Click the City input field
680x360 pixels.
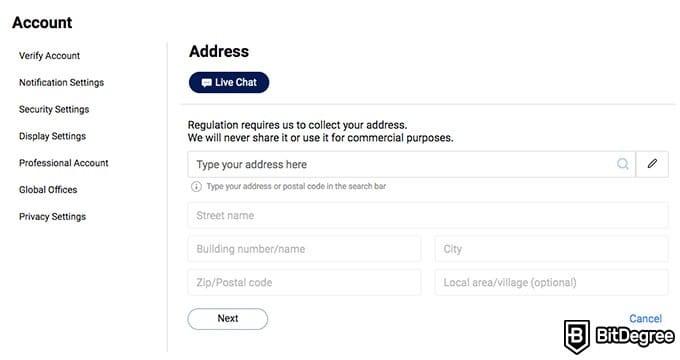click(551, 249)
